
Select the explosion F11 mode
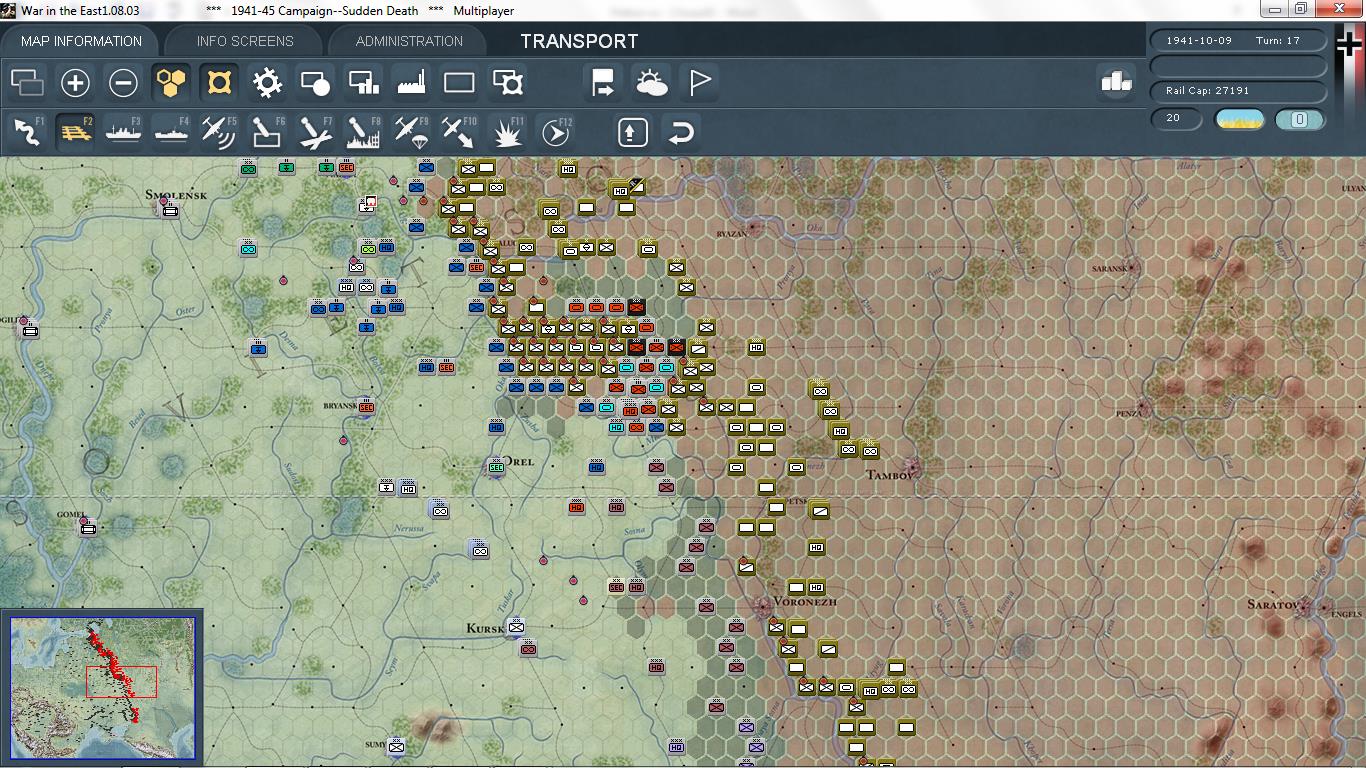click(508, 132)
